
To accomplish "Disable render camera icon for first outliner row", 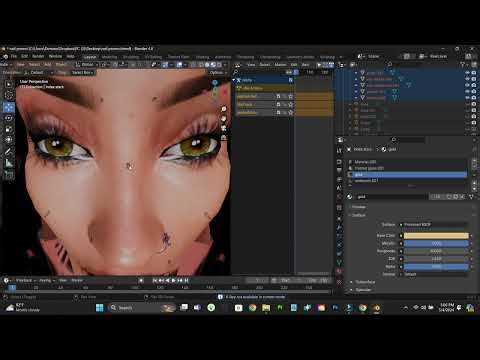I will point(474,72).
